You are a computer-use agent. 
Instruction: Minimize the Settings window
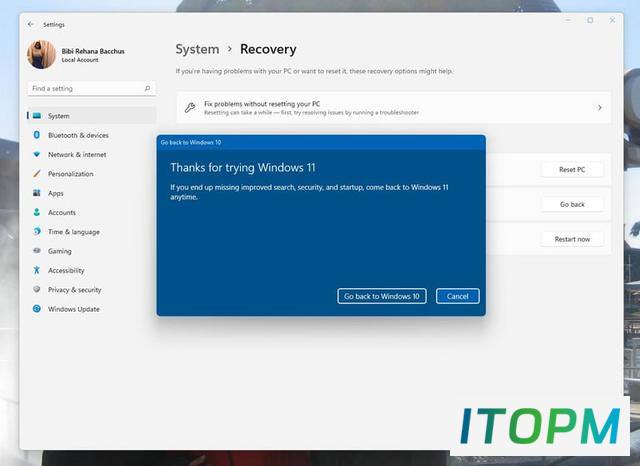(568, 20)
